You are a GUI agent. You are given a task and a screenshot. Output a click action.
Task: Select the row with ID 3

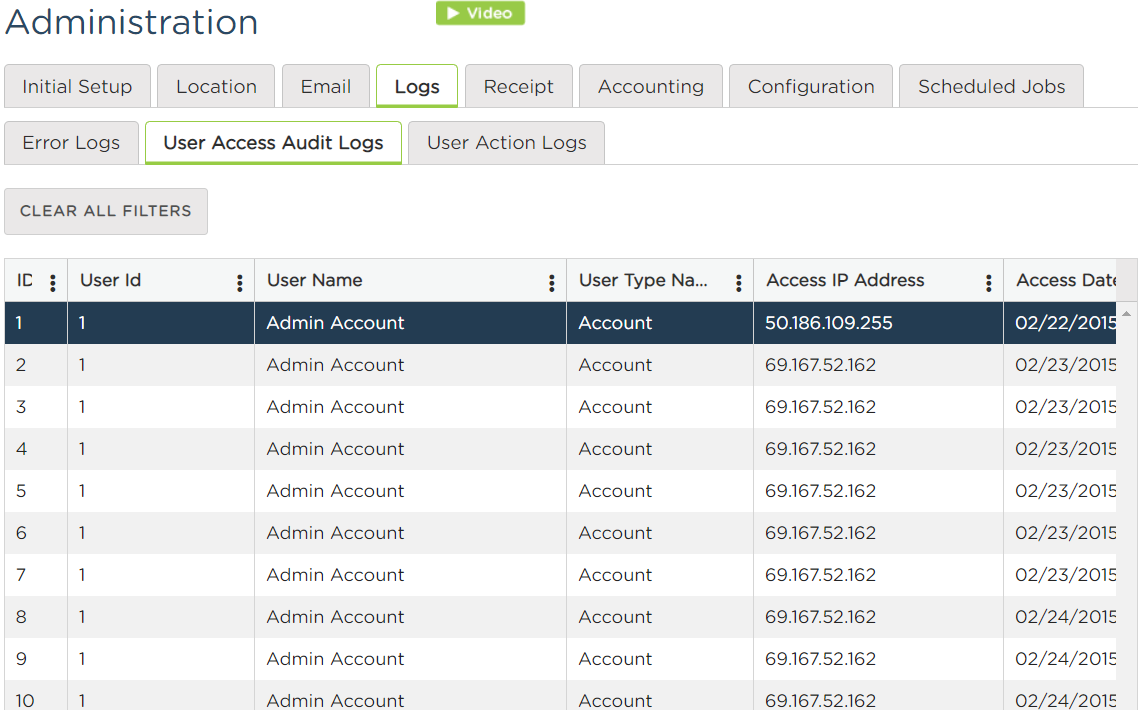pyautogui.click(x=560, y=407)
